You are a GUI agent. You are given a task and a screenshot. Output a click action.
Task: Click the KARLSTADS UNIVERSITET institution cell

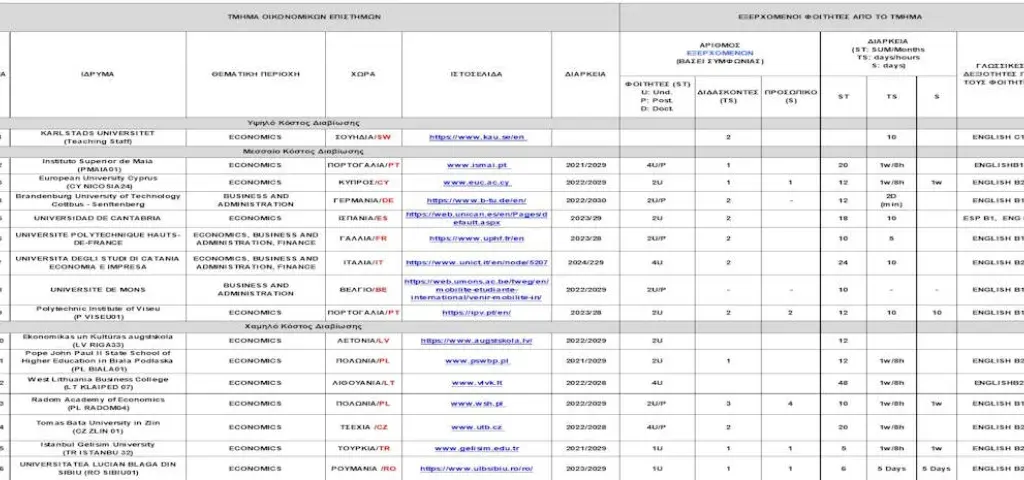[98, 137]
